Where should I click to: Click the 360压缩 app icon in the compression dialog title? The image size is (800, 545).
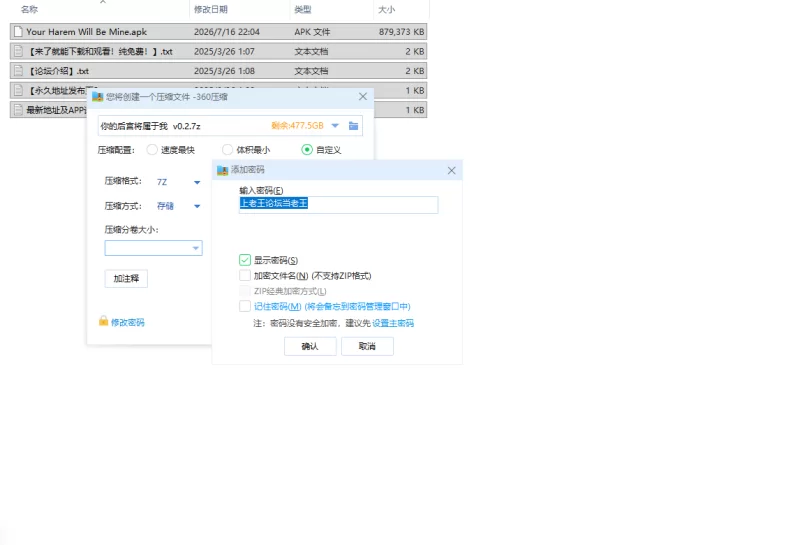coord(97,97)
